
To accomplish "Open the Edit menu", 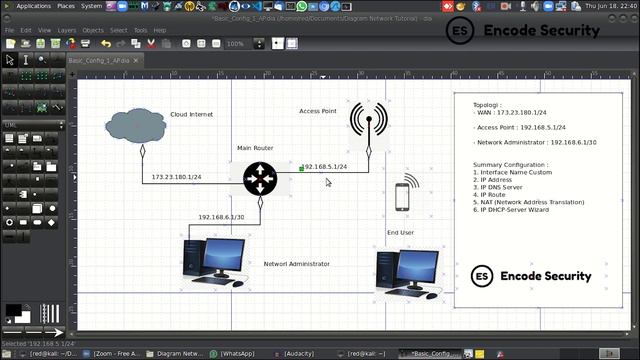I will 26,30.
